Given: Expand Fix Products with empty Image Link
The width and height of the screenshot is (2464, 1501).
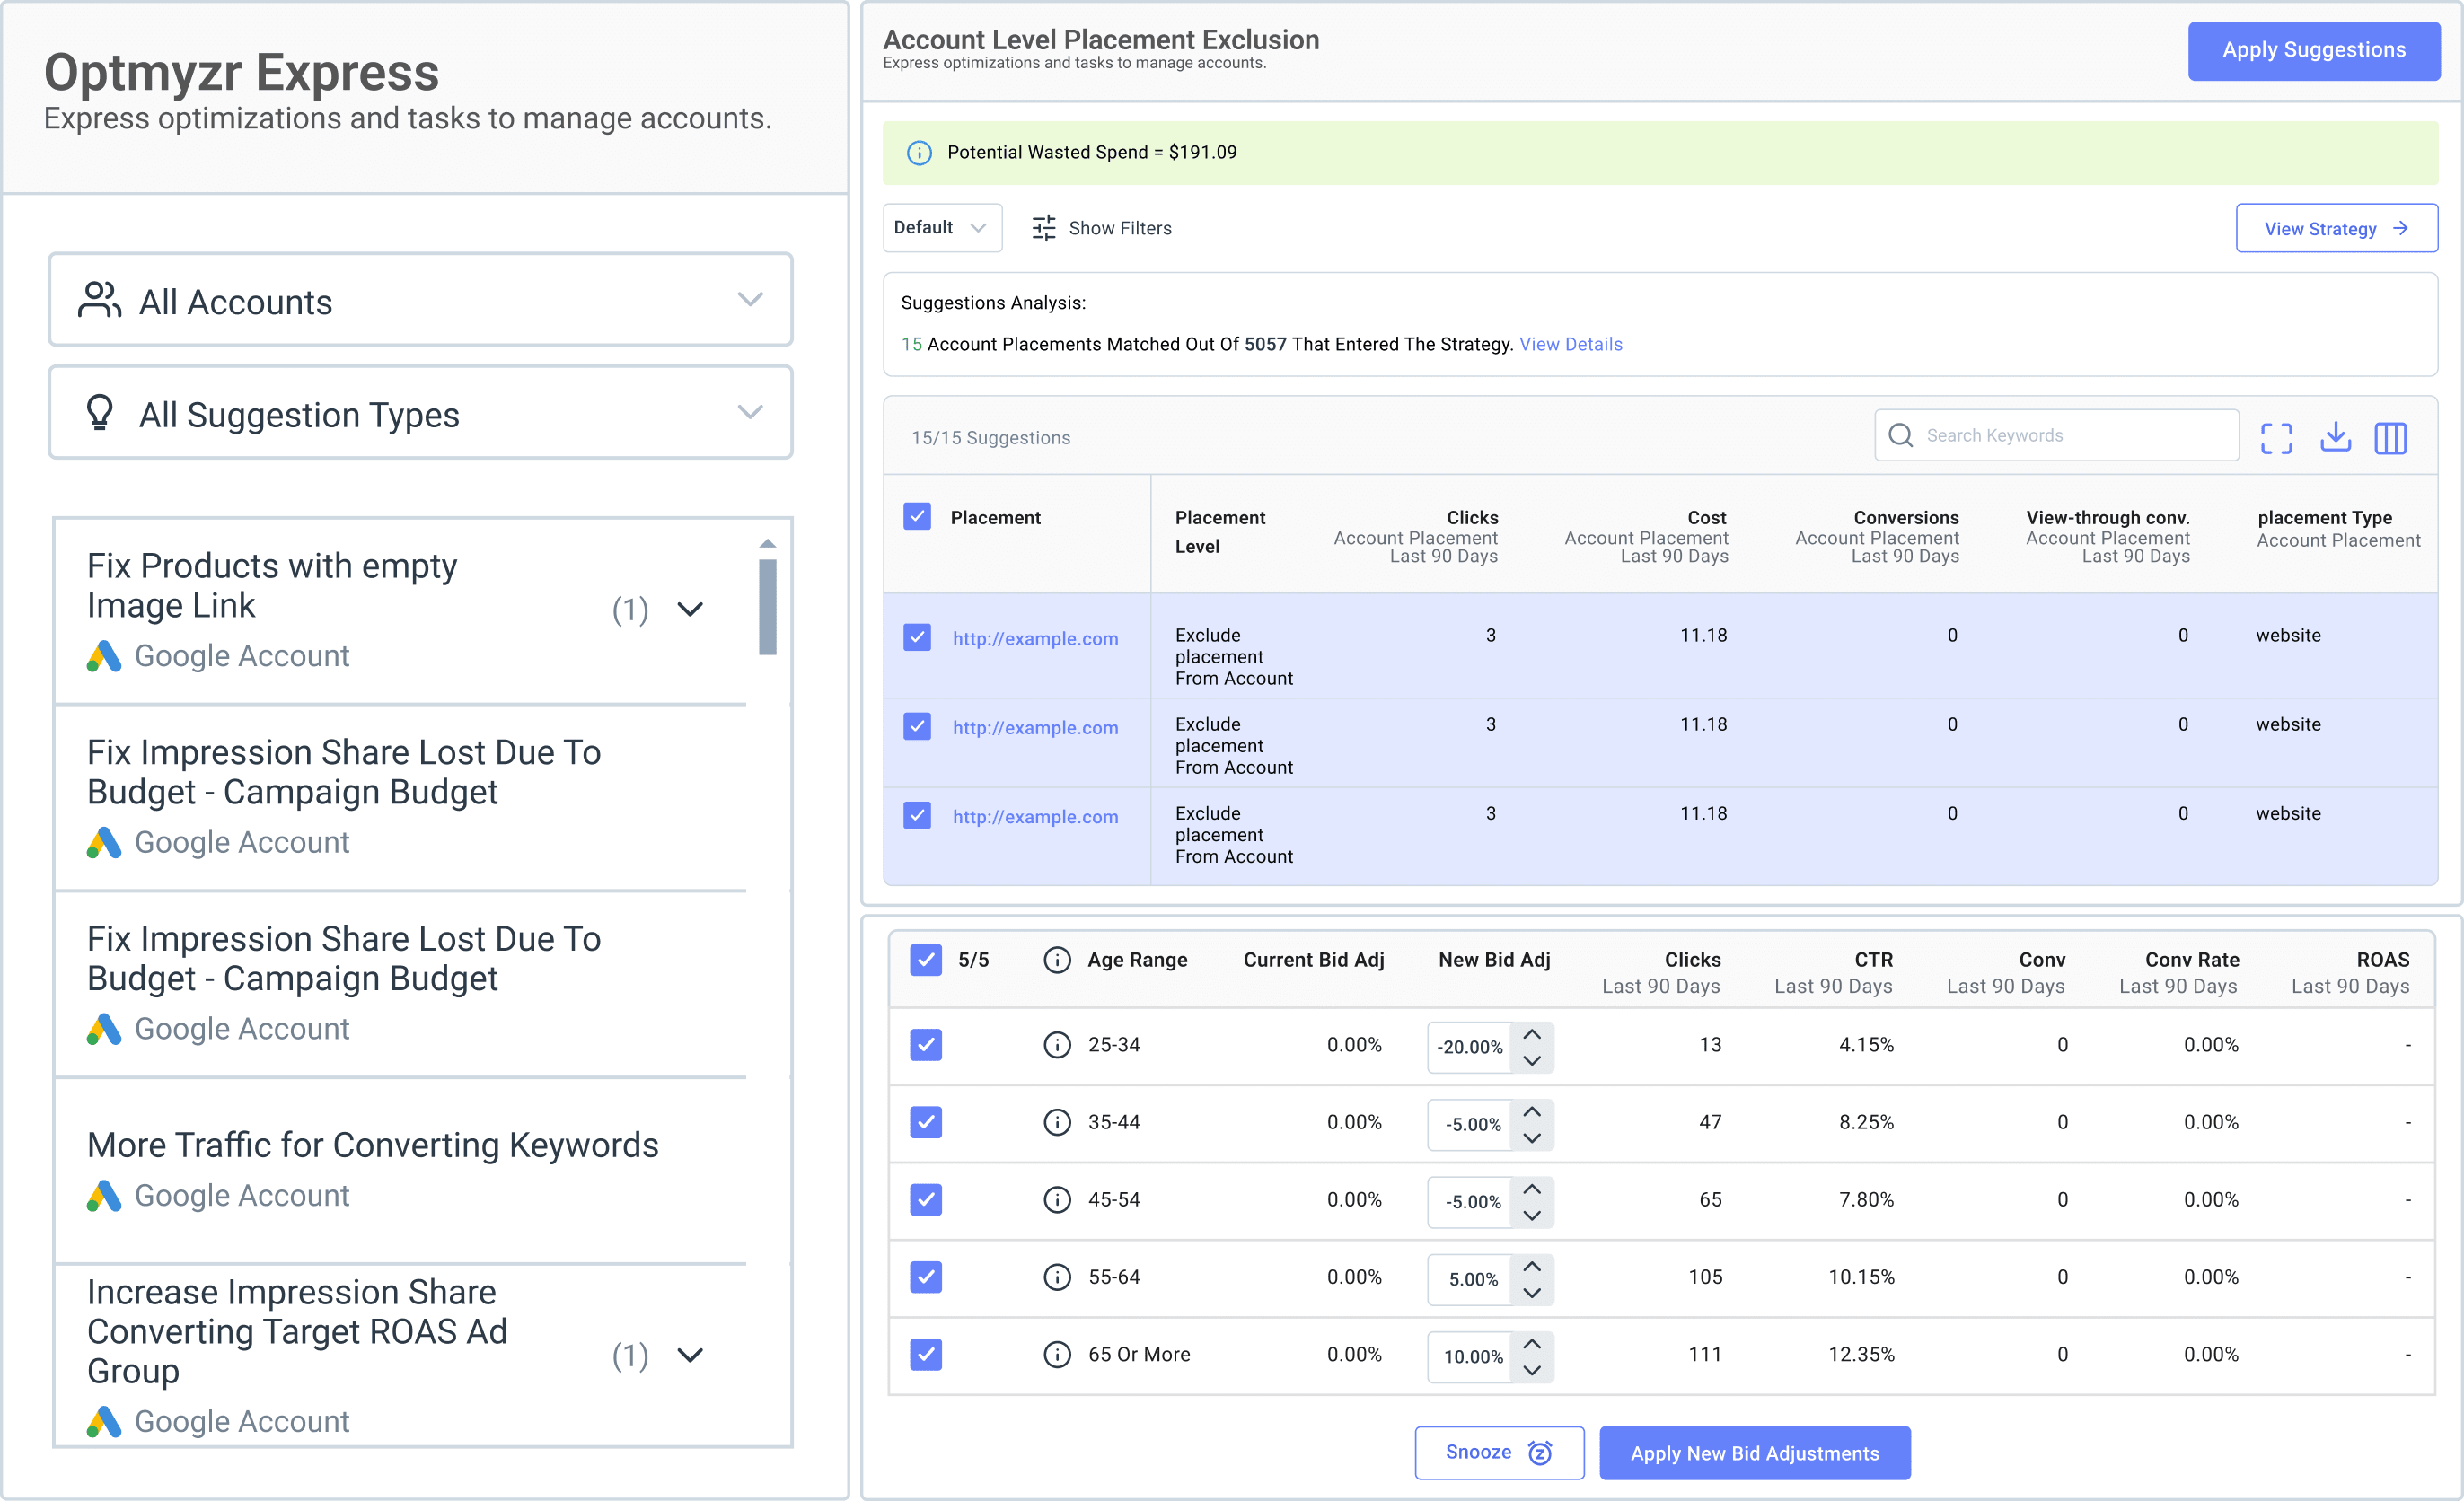Looking at the screenshot, I should (x=690, y=609).
